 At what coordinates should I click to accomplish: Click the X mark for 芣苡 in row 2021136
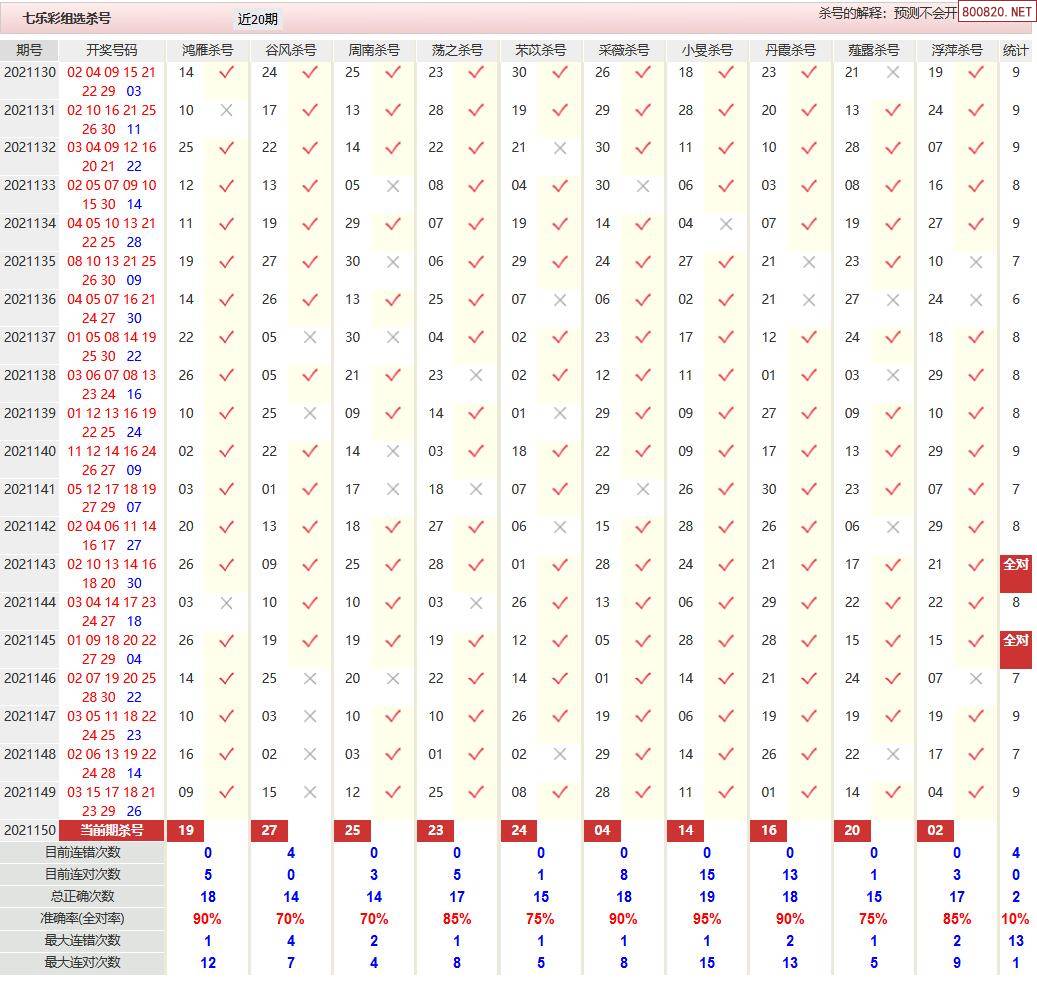click(x=560, y=300)
